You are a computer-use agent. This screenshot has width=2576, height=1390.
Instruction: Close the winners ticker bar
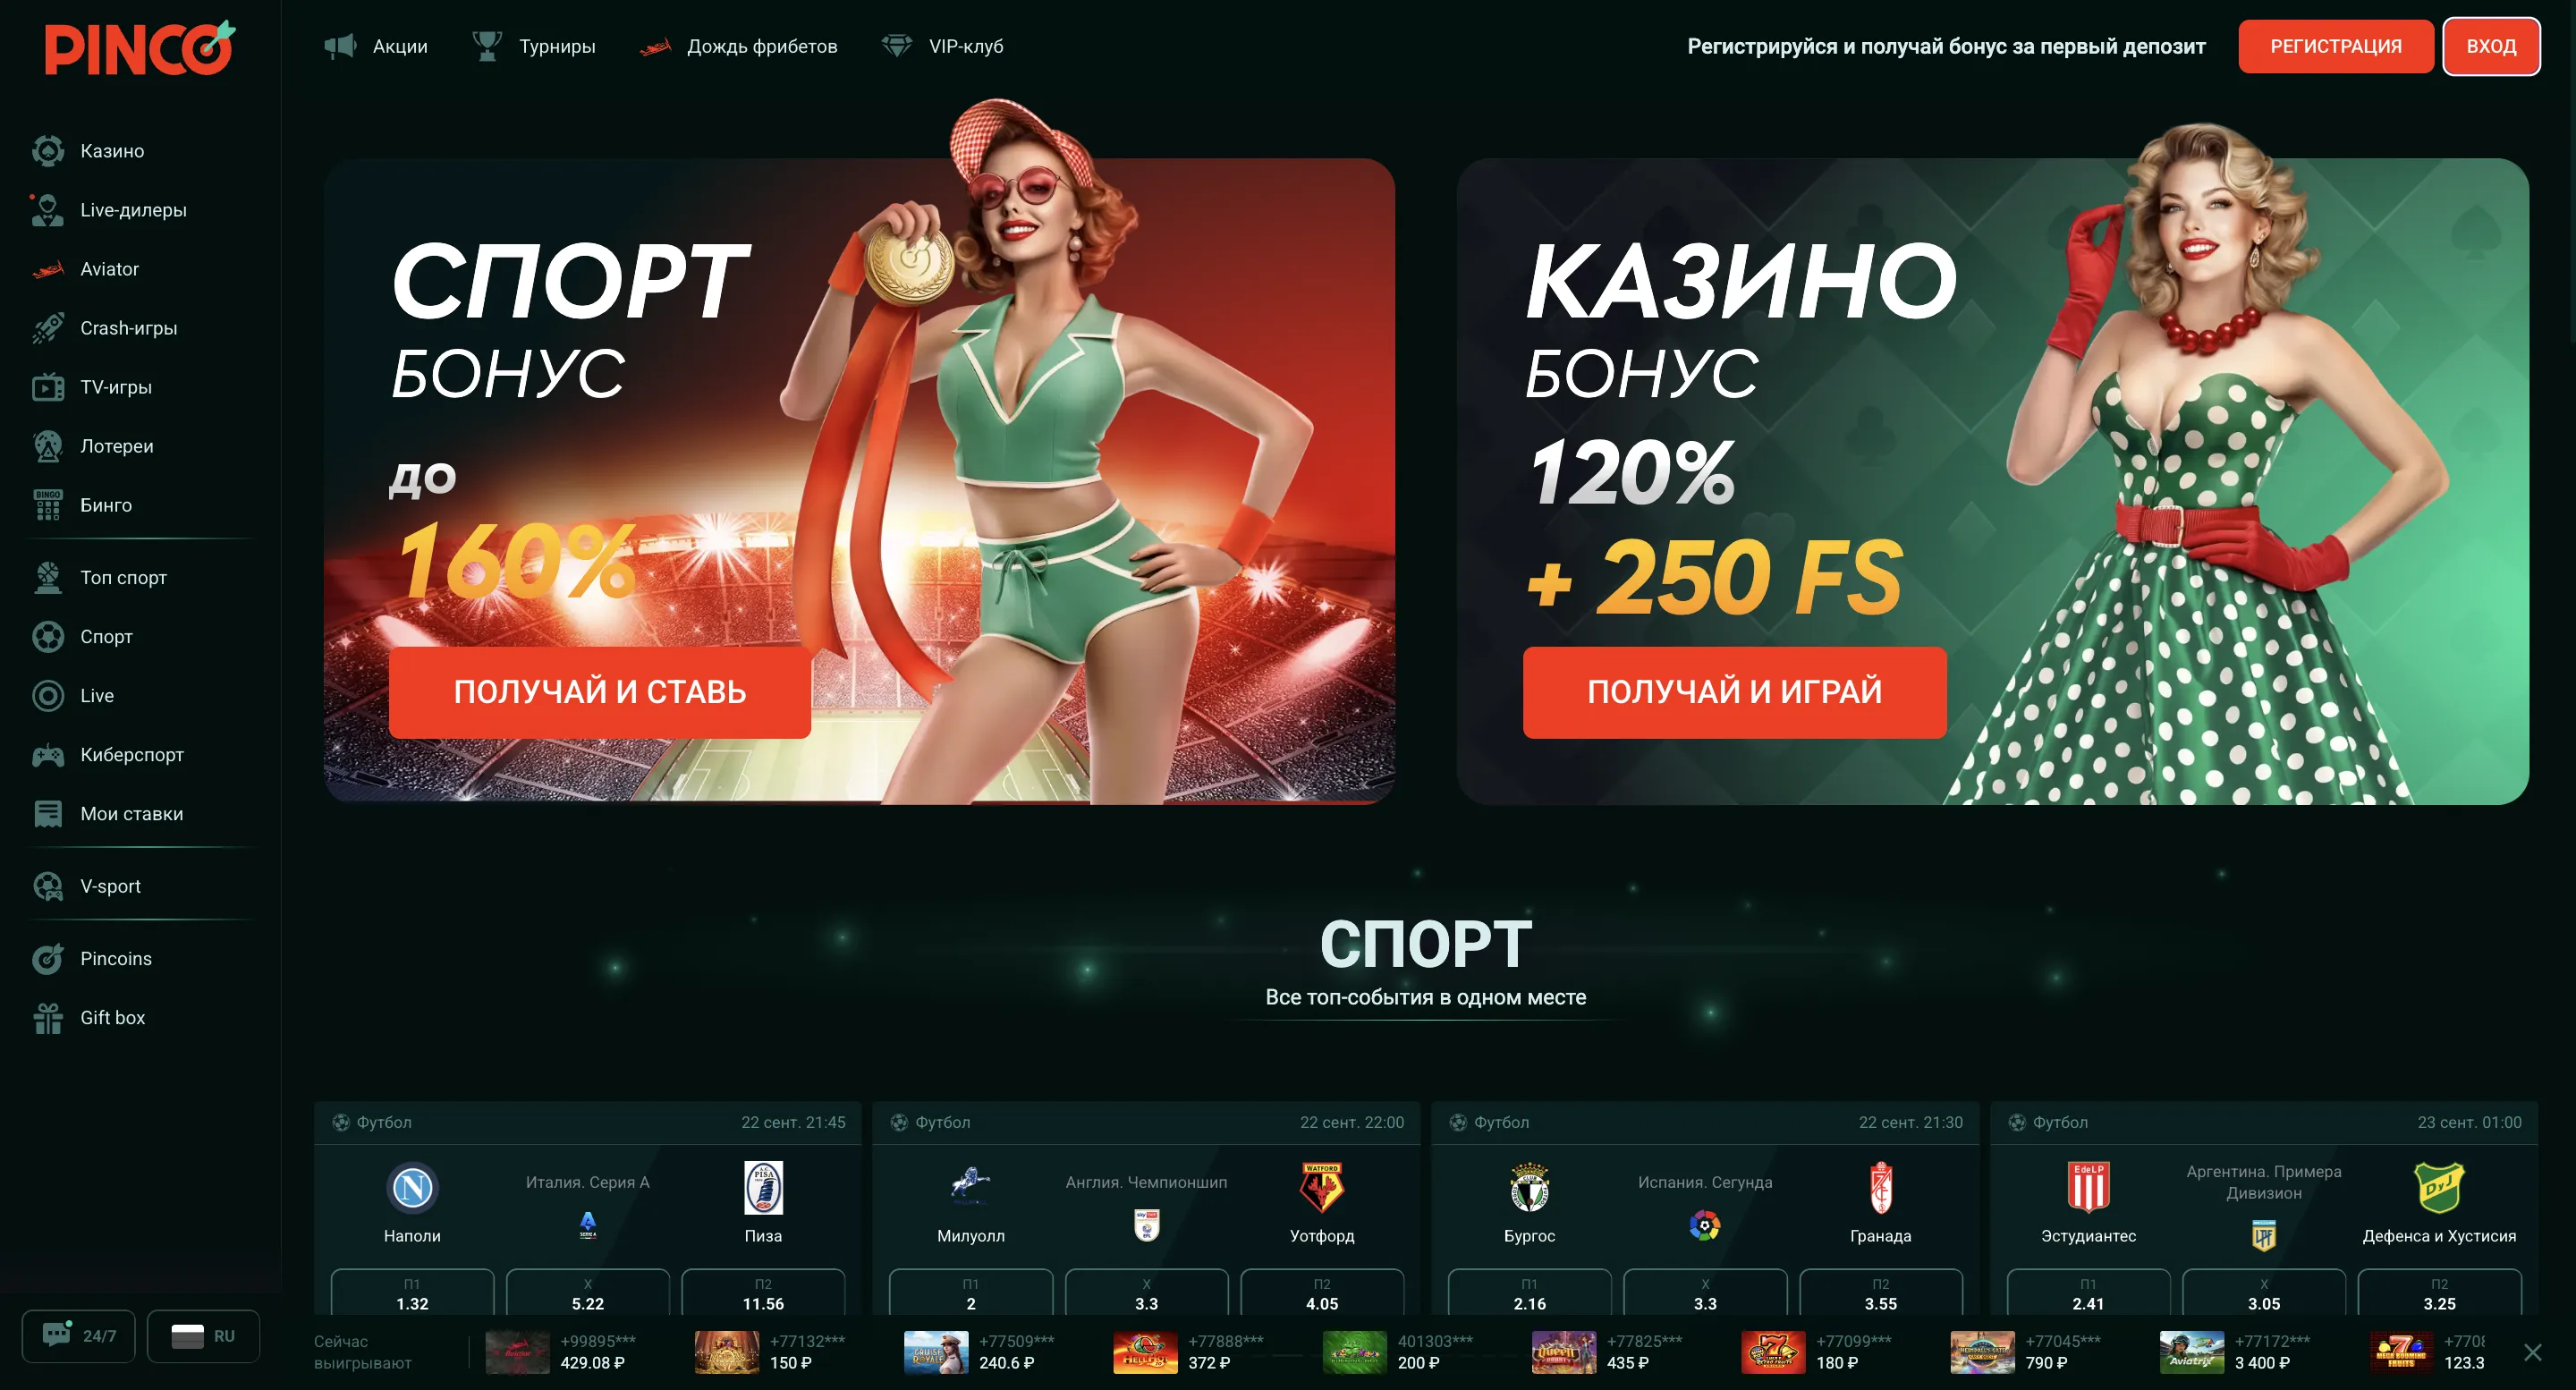tap(2532, 1352)
